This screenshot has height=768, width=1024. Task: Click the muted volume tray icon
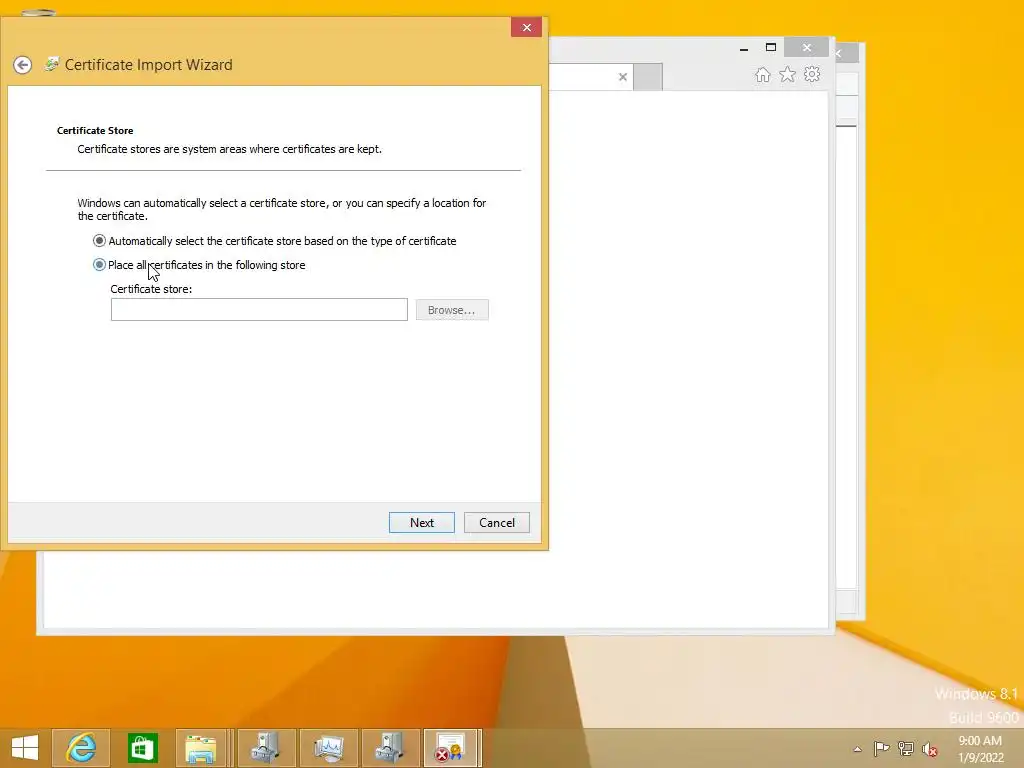(929, 749)
